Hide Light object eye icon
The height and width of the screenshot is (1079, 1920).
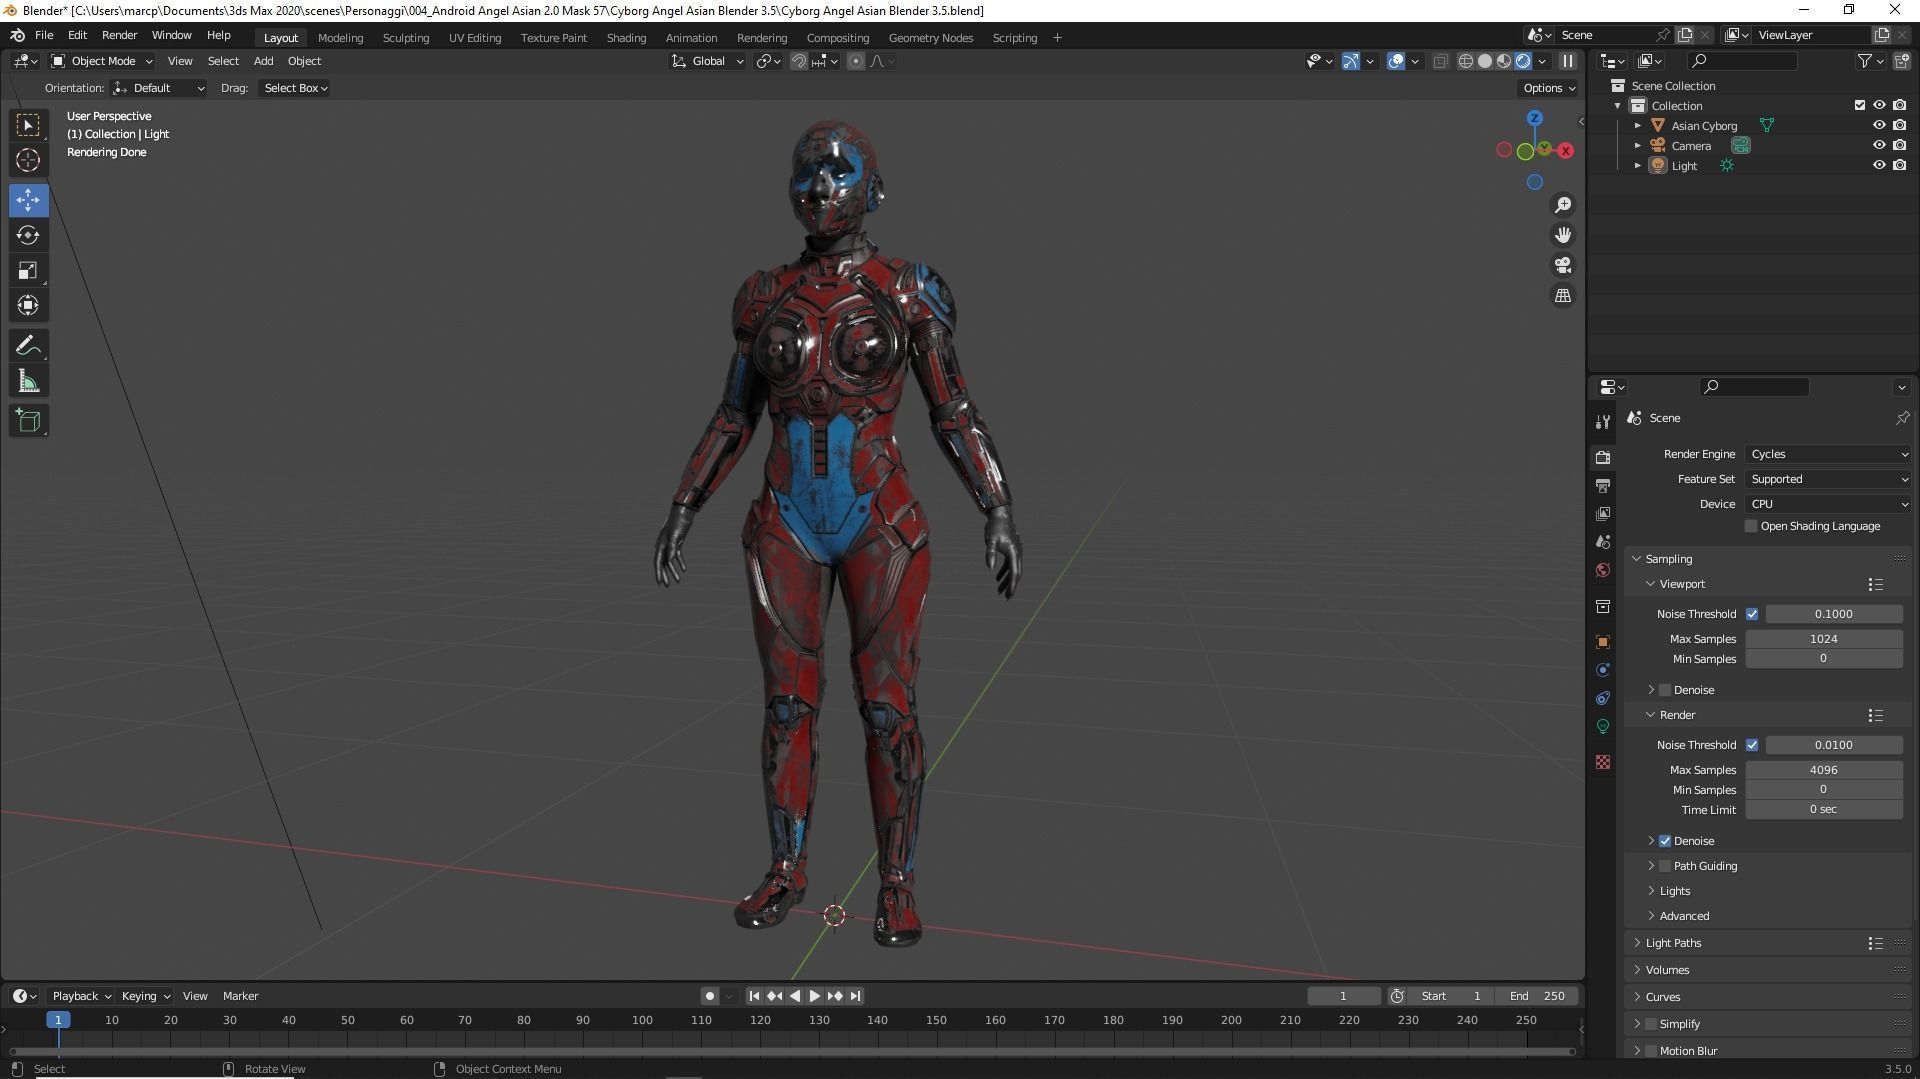1879,165
